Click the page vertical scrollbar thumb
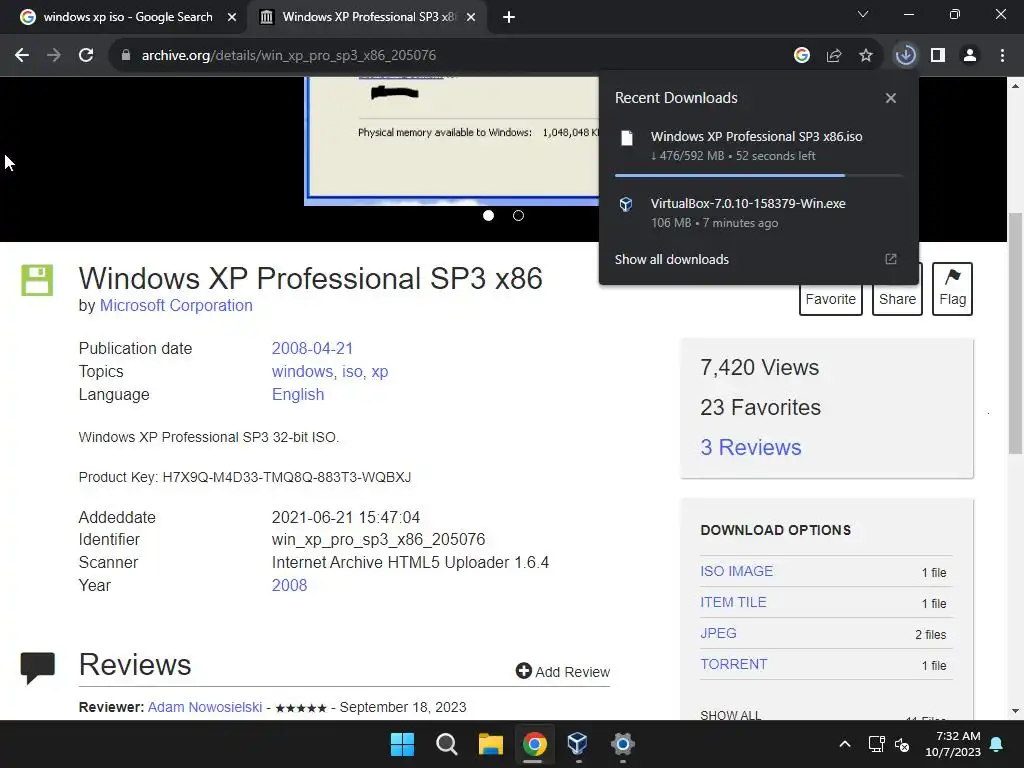Screen dimensions: 1024x768 1016,333
